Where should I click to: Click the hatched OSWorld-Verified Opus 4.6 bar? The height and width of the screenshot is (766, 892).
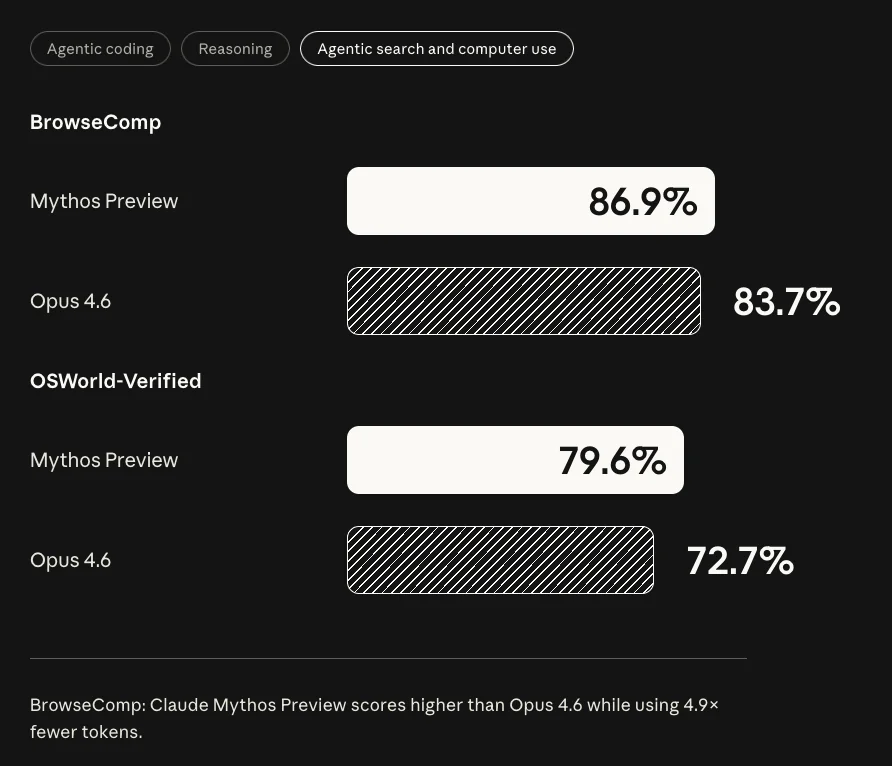click(x=501, y=560)
